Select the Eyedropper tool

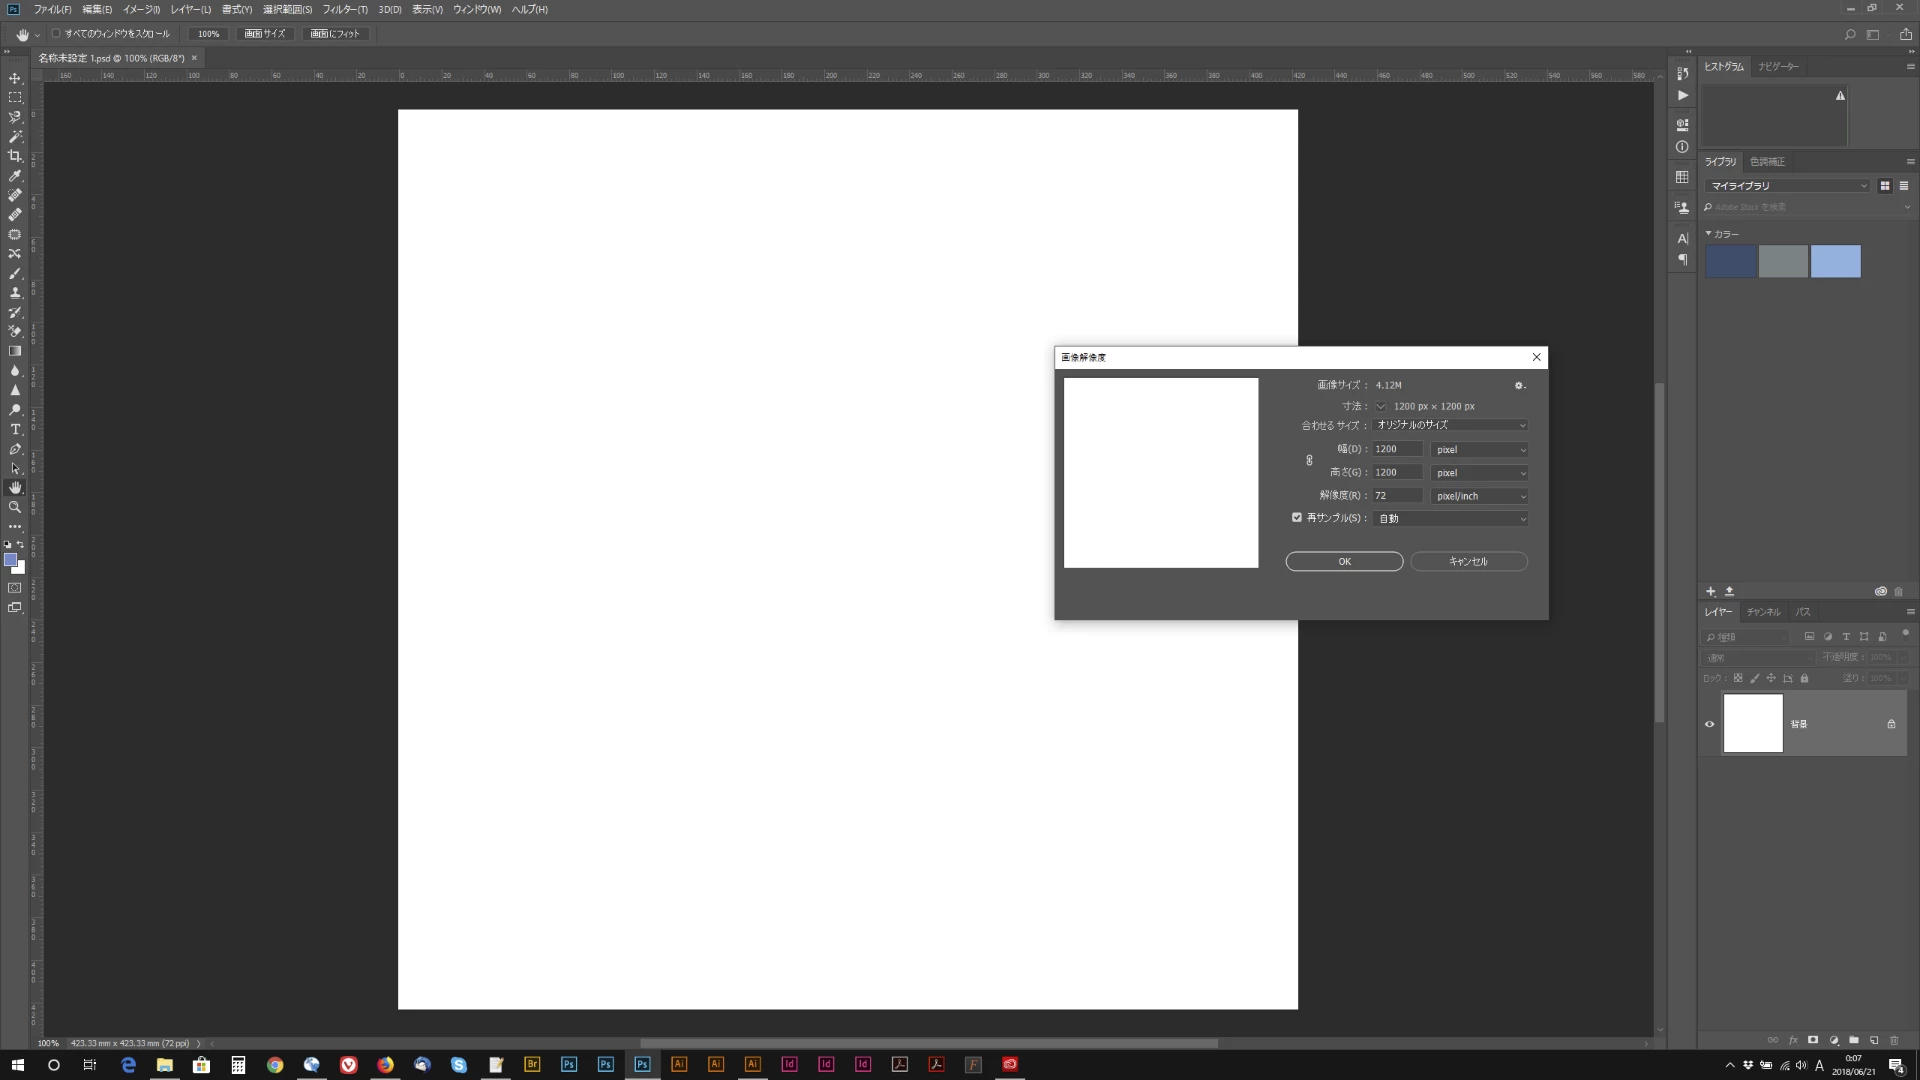(15, 176)
